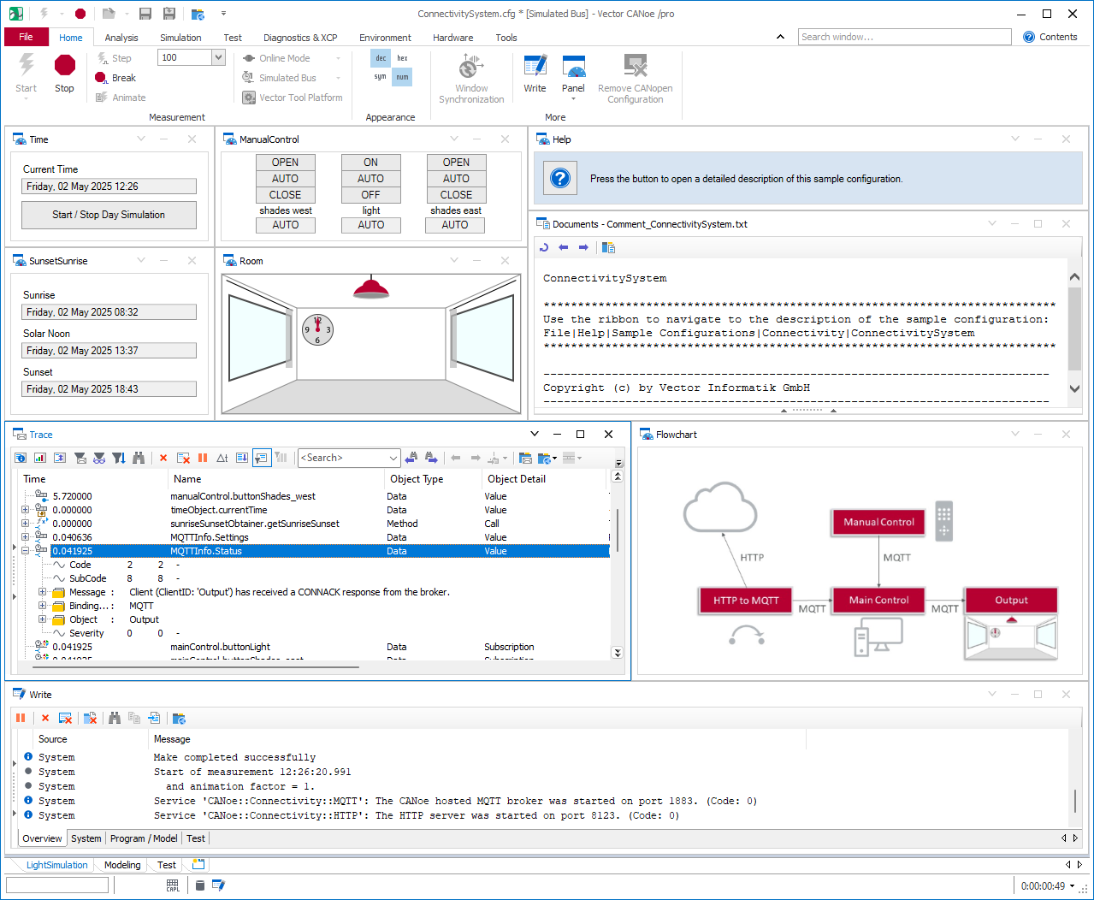
Task: Select the System tab in Write window
Action: tap(86, 839)
